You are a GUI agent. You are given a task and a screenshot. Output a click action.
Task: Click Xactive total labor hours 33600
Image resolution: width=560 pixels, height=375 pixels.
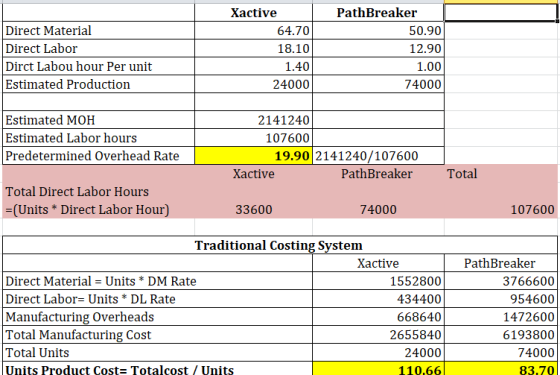pyautogui.click(x=254, y=210)
